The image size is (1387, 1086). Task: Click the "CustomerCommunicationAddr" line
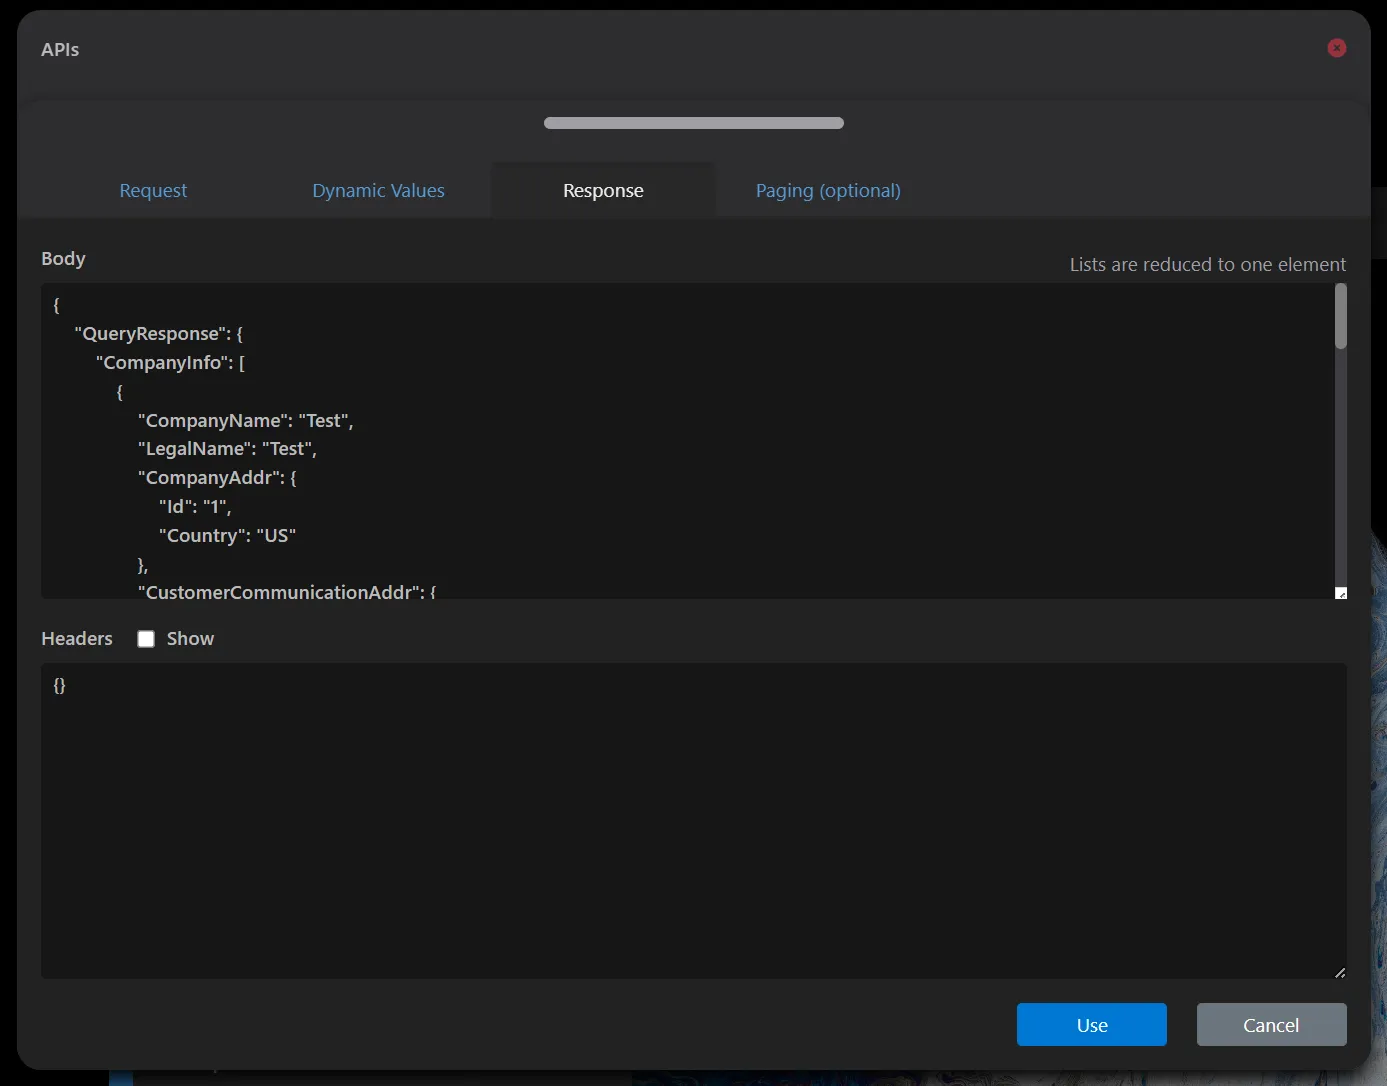[287, 592]
